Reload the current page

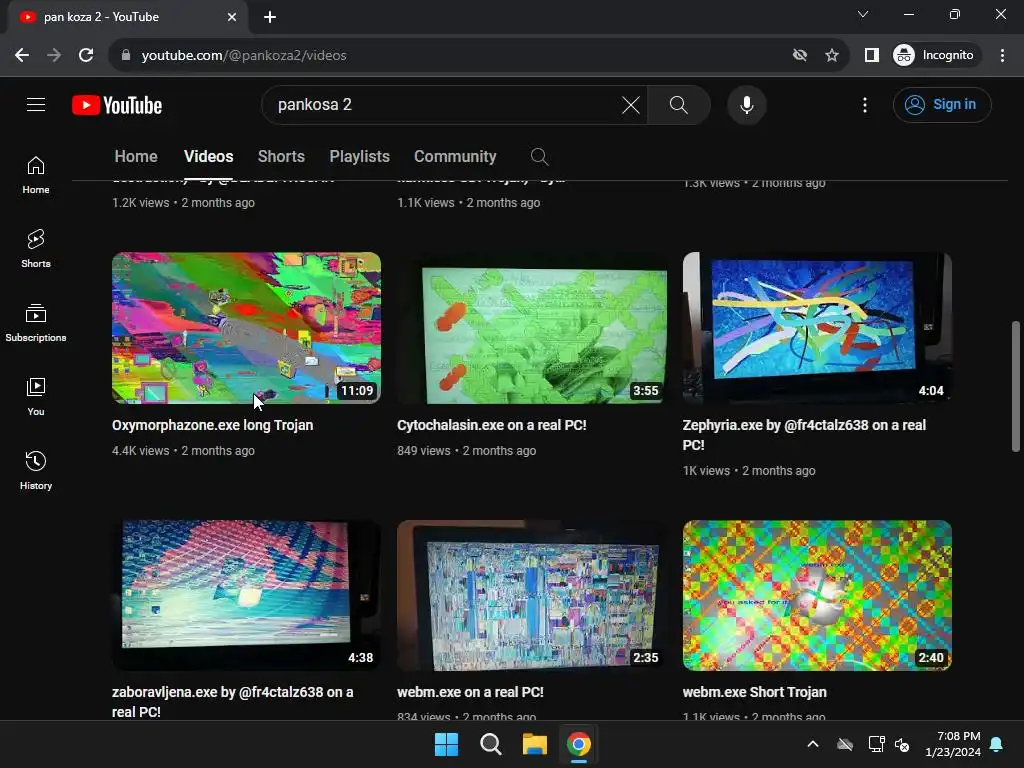[86, 56]
